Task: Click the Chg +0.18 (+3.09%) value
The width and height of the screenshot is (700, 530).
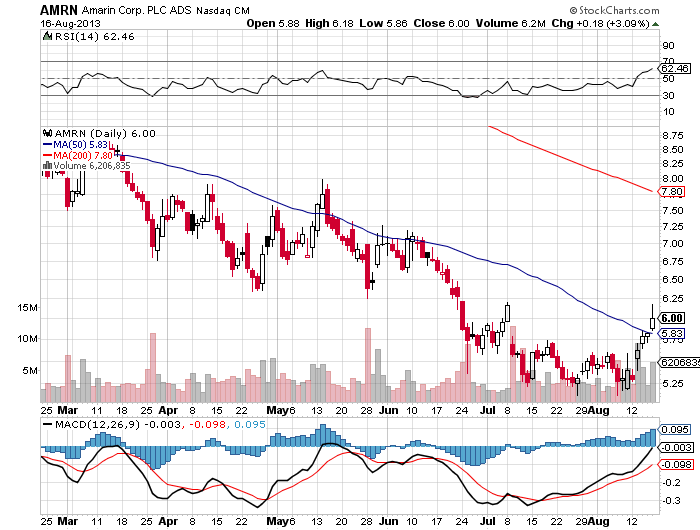Action: 600,23
